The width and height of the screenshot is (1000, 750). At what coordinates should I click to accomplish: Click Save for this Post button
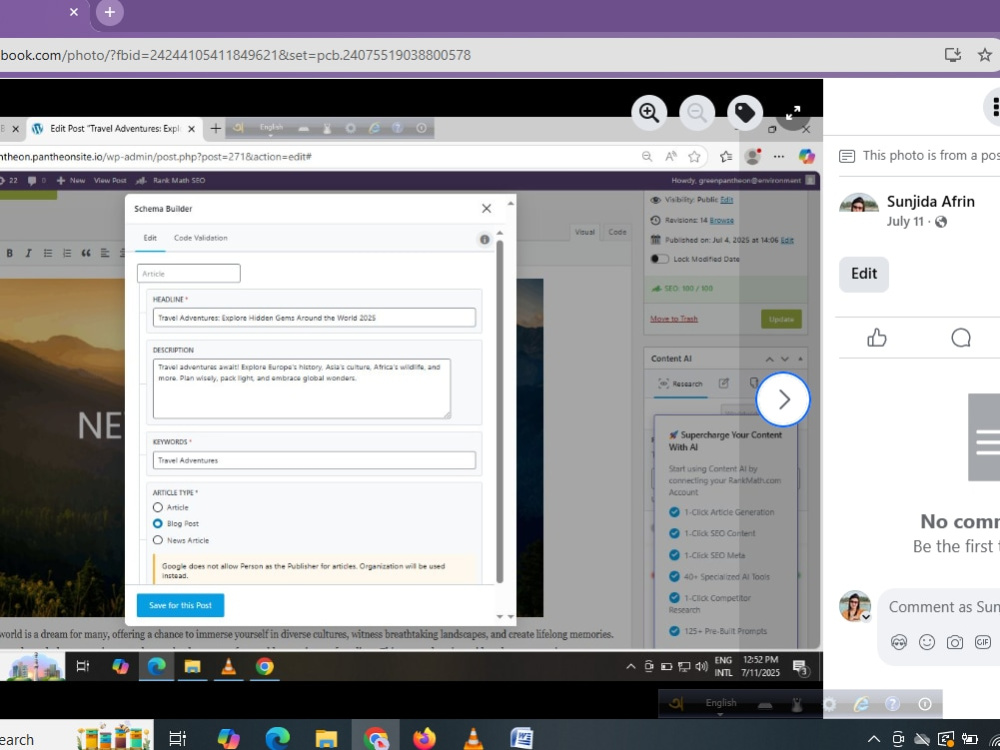click(x=180, y=605)
